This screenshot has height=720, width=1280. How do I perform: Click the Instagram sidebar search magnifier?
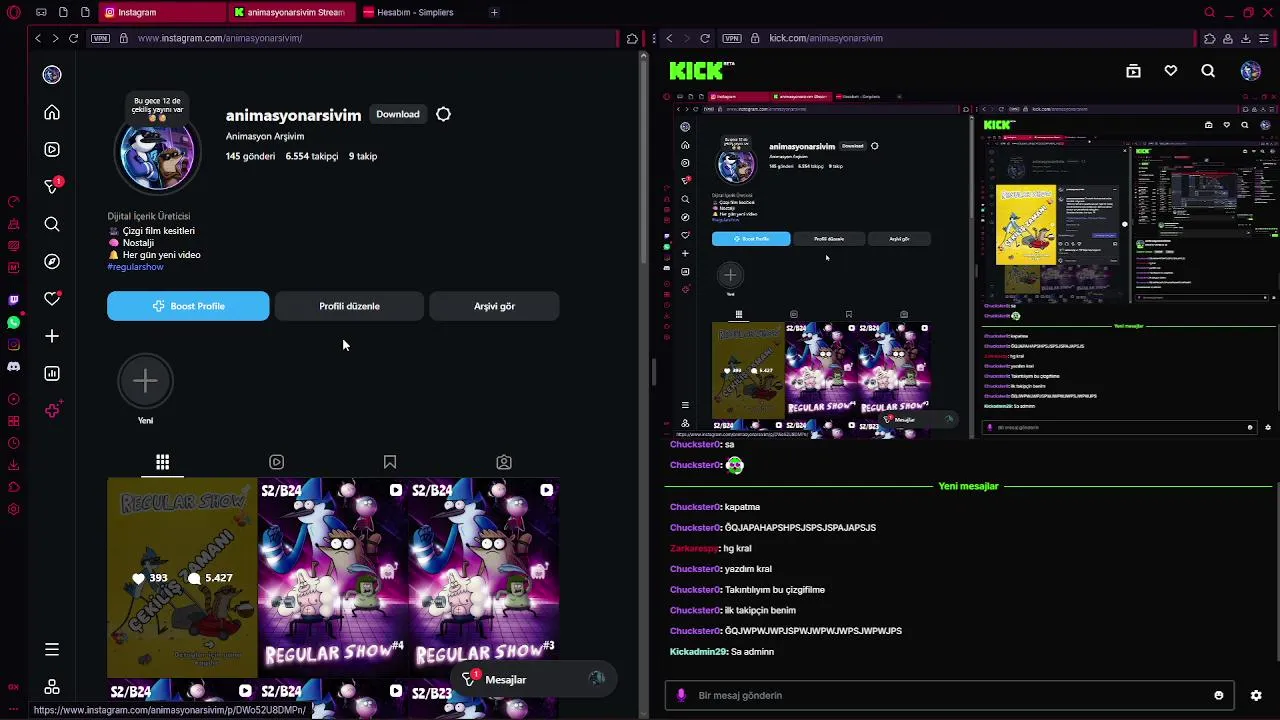(x=52, y=224)
